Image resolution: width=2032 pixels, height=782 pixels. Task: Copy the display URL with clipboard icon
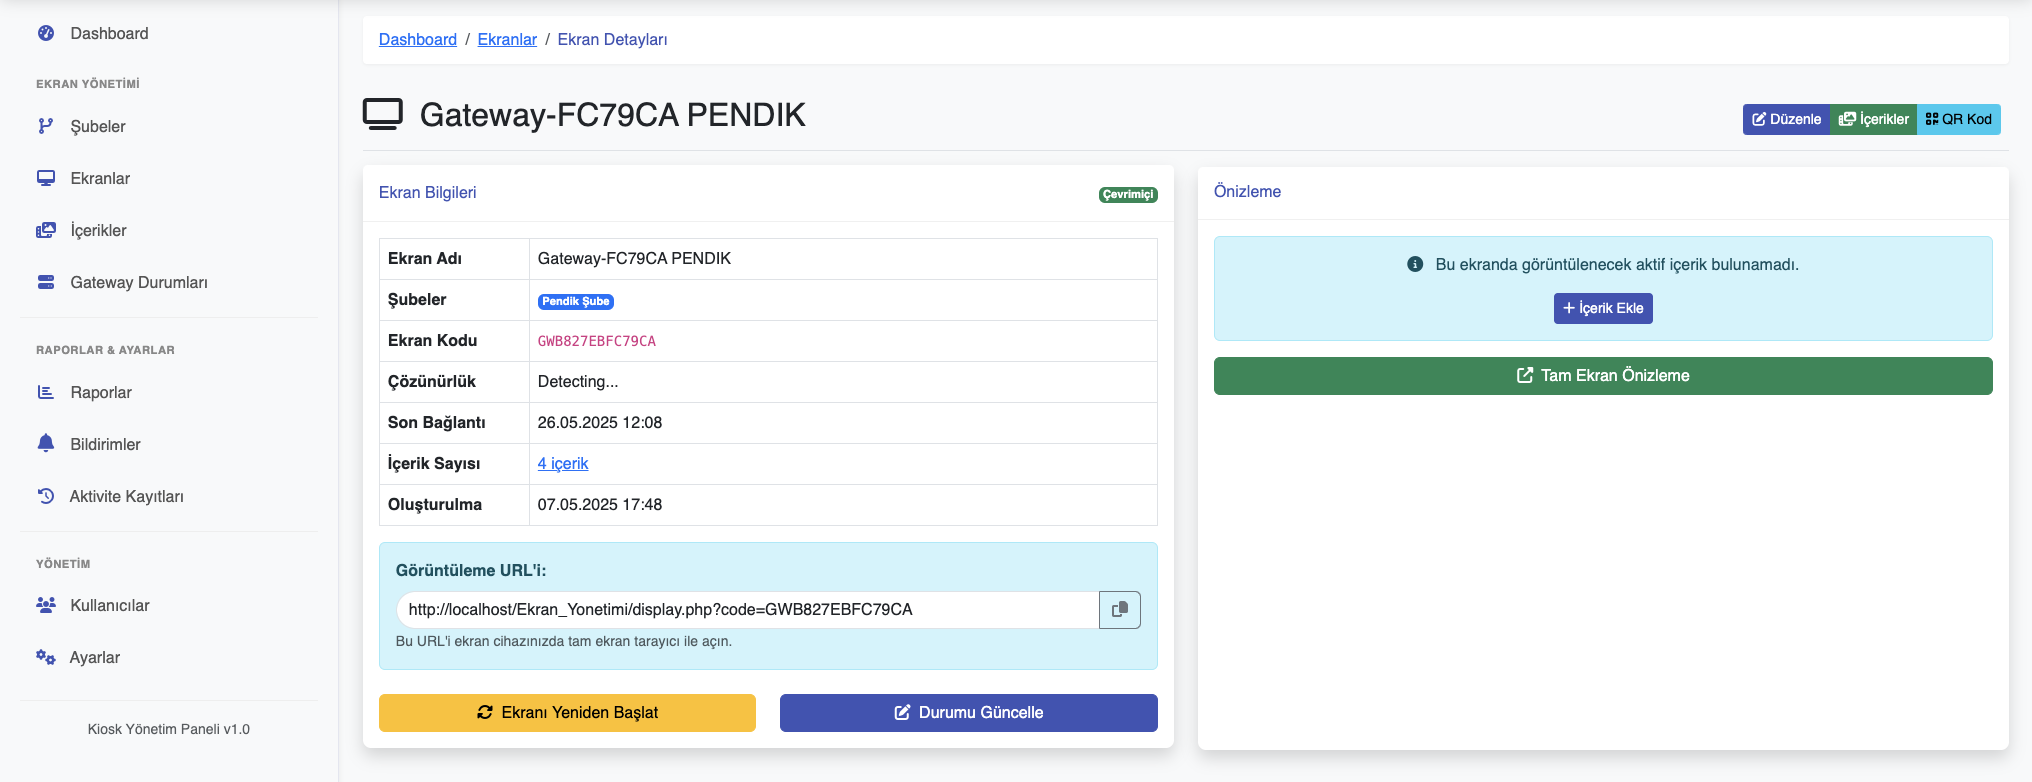1120,609
